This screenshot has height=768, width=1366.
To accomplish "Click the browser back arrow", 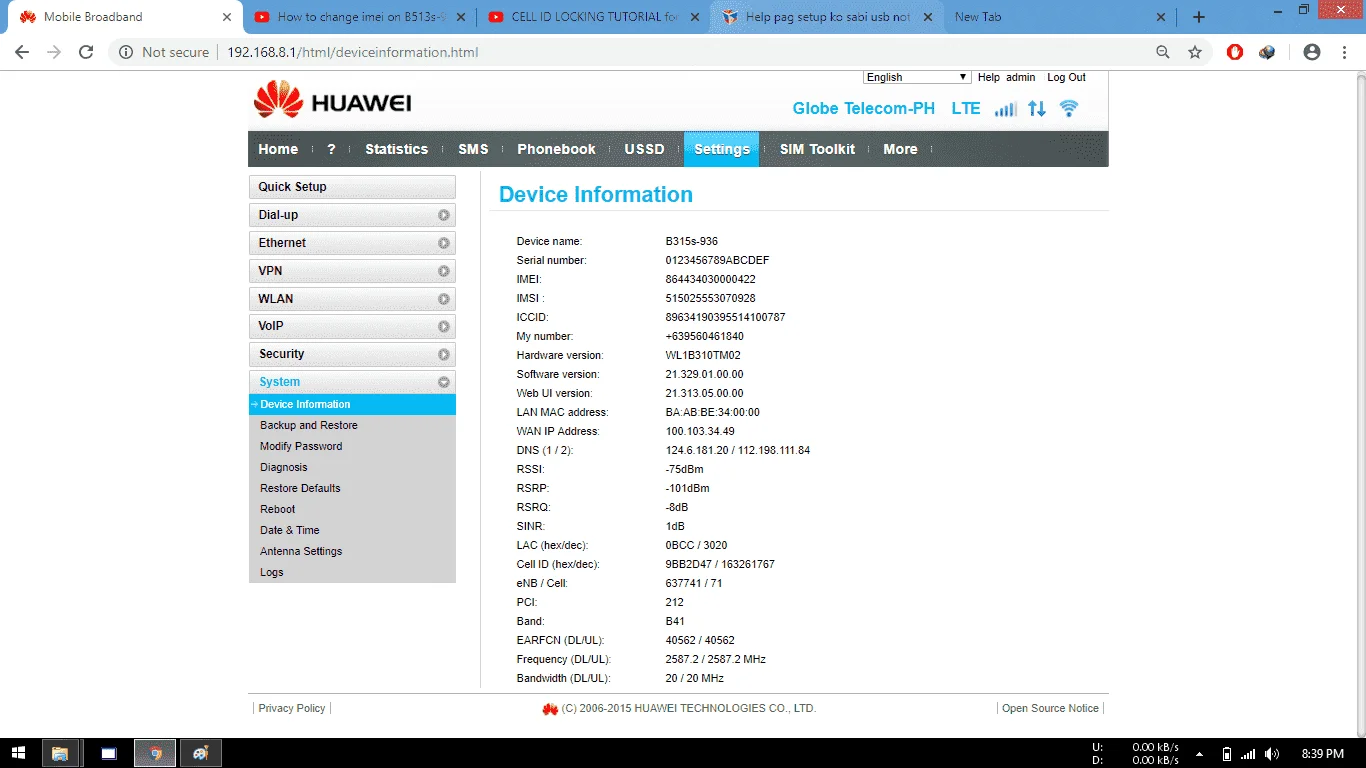I will (x=22, y=52).
